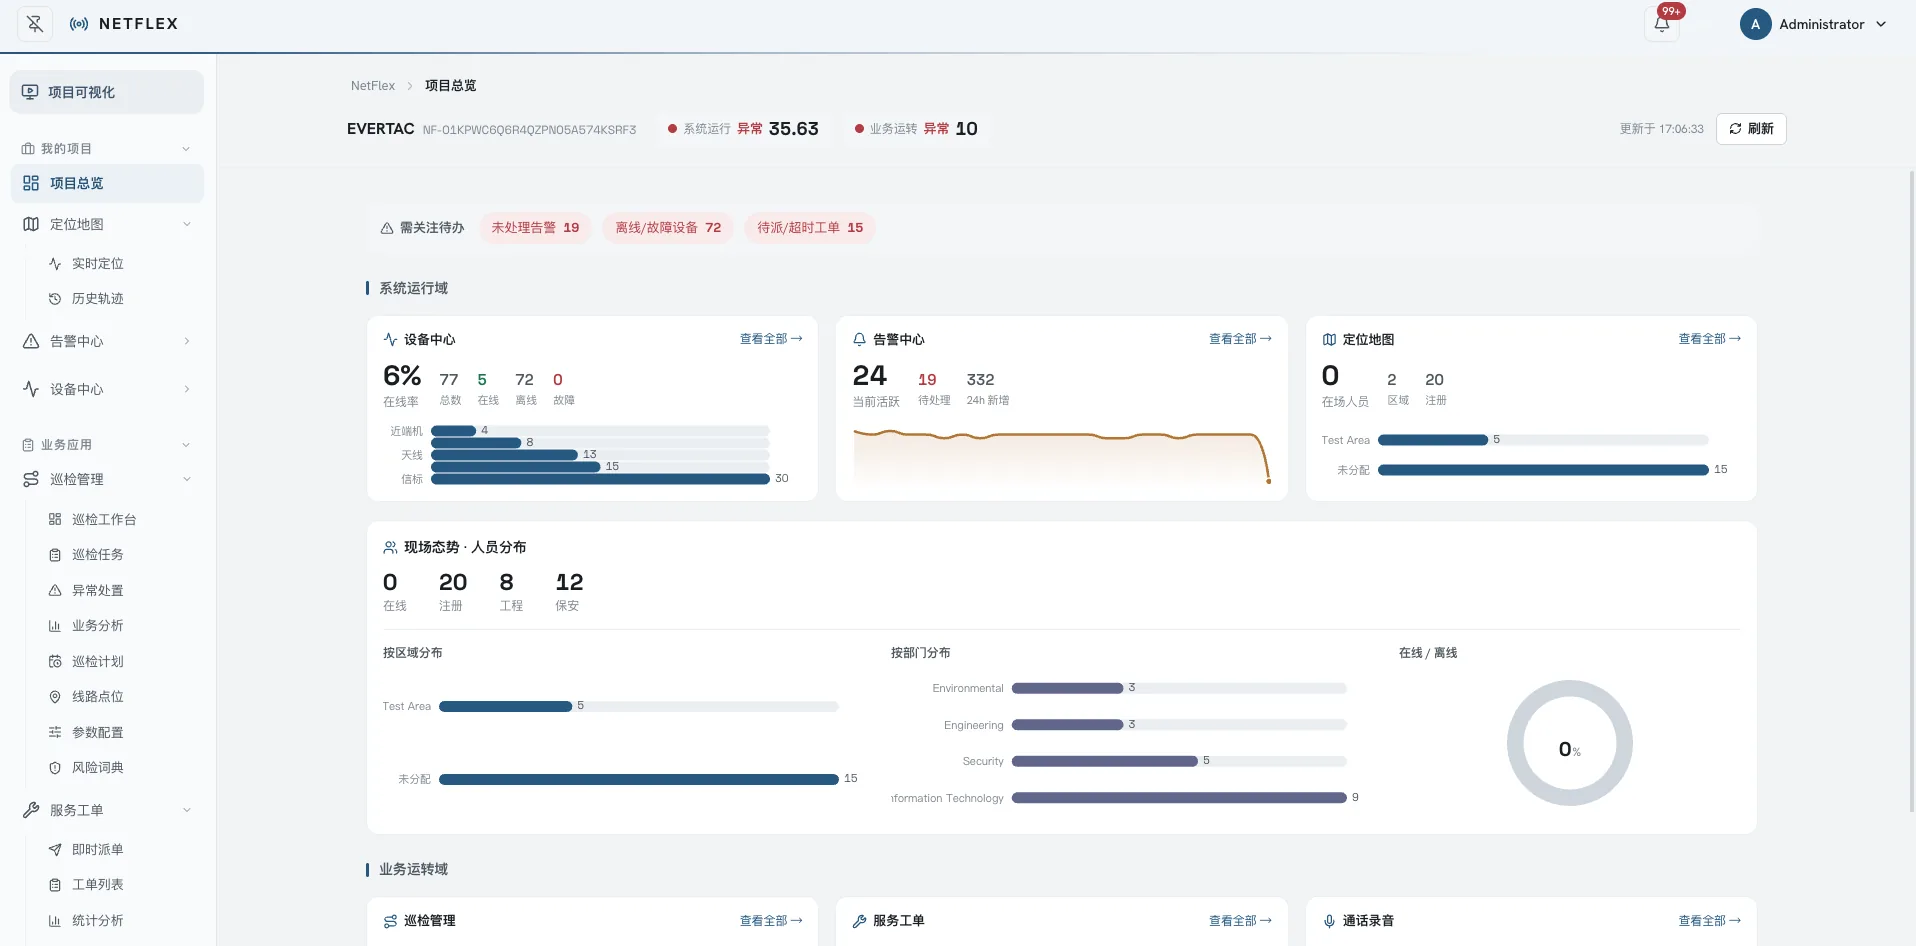
Task: Expand the 设备中心 sidebar chevron
Action: (187, 389)
